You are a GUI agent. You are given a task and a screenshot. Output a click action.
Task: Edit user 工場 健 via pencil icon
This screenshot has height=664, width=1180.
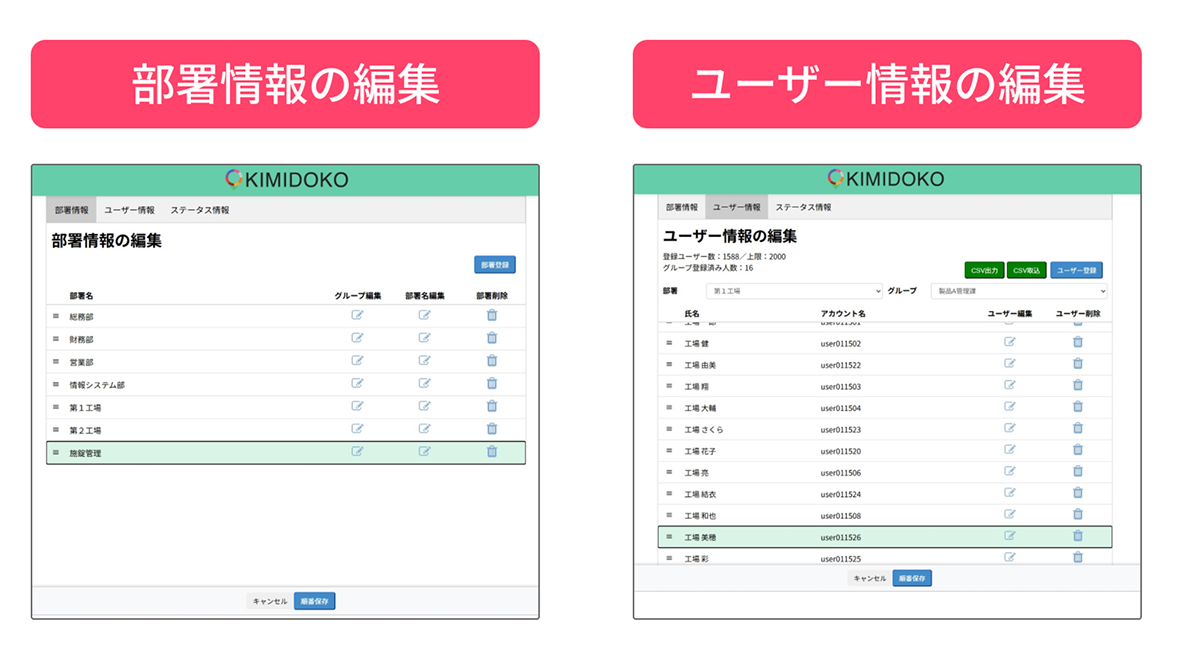click(1009, 342)
